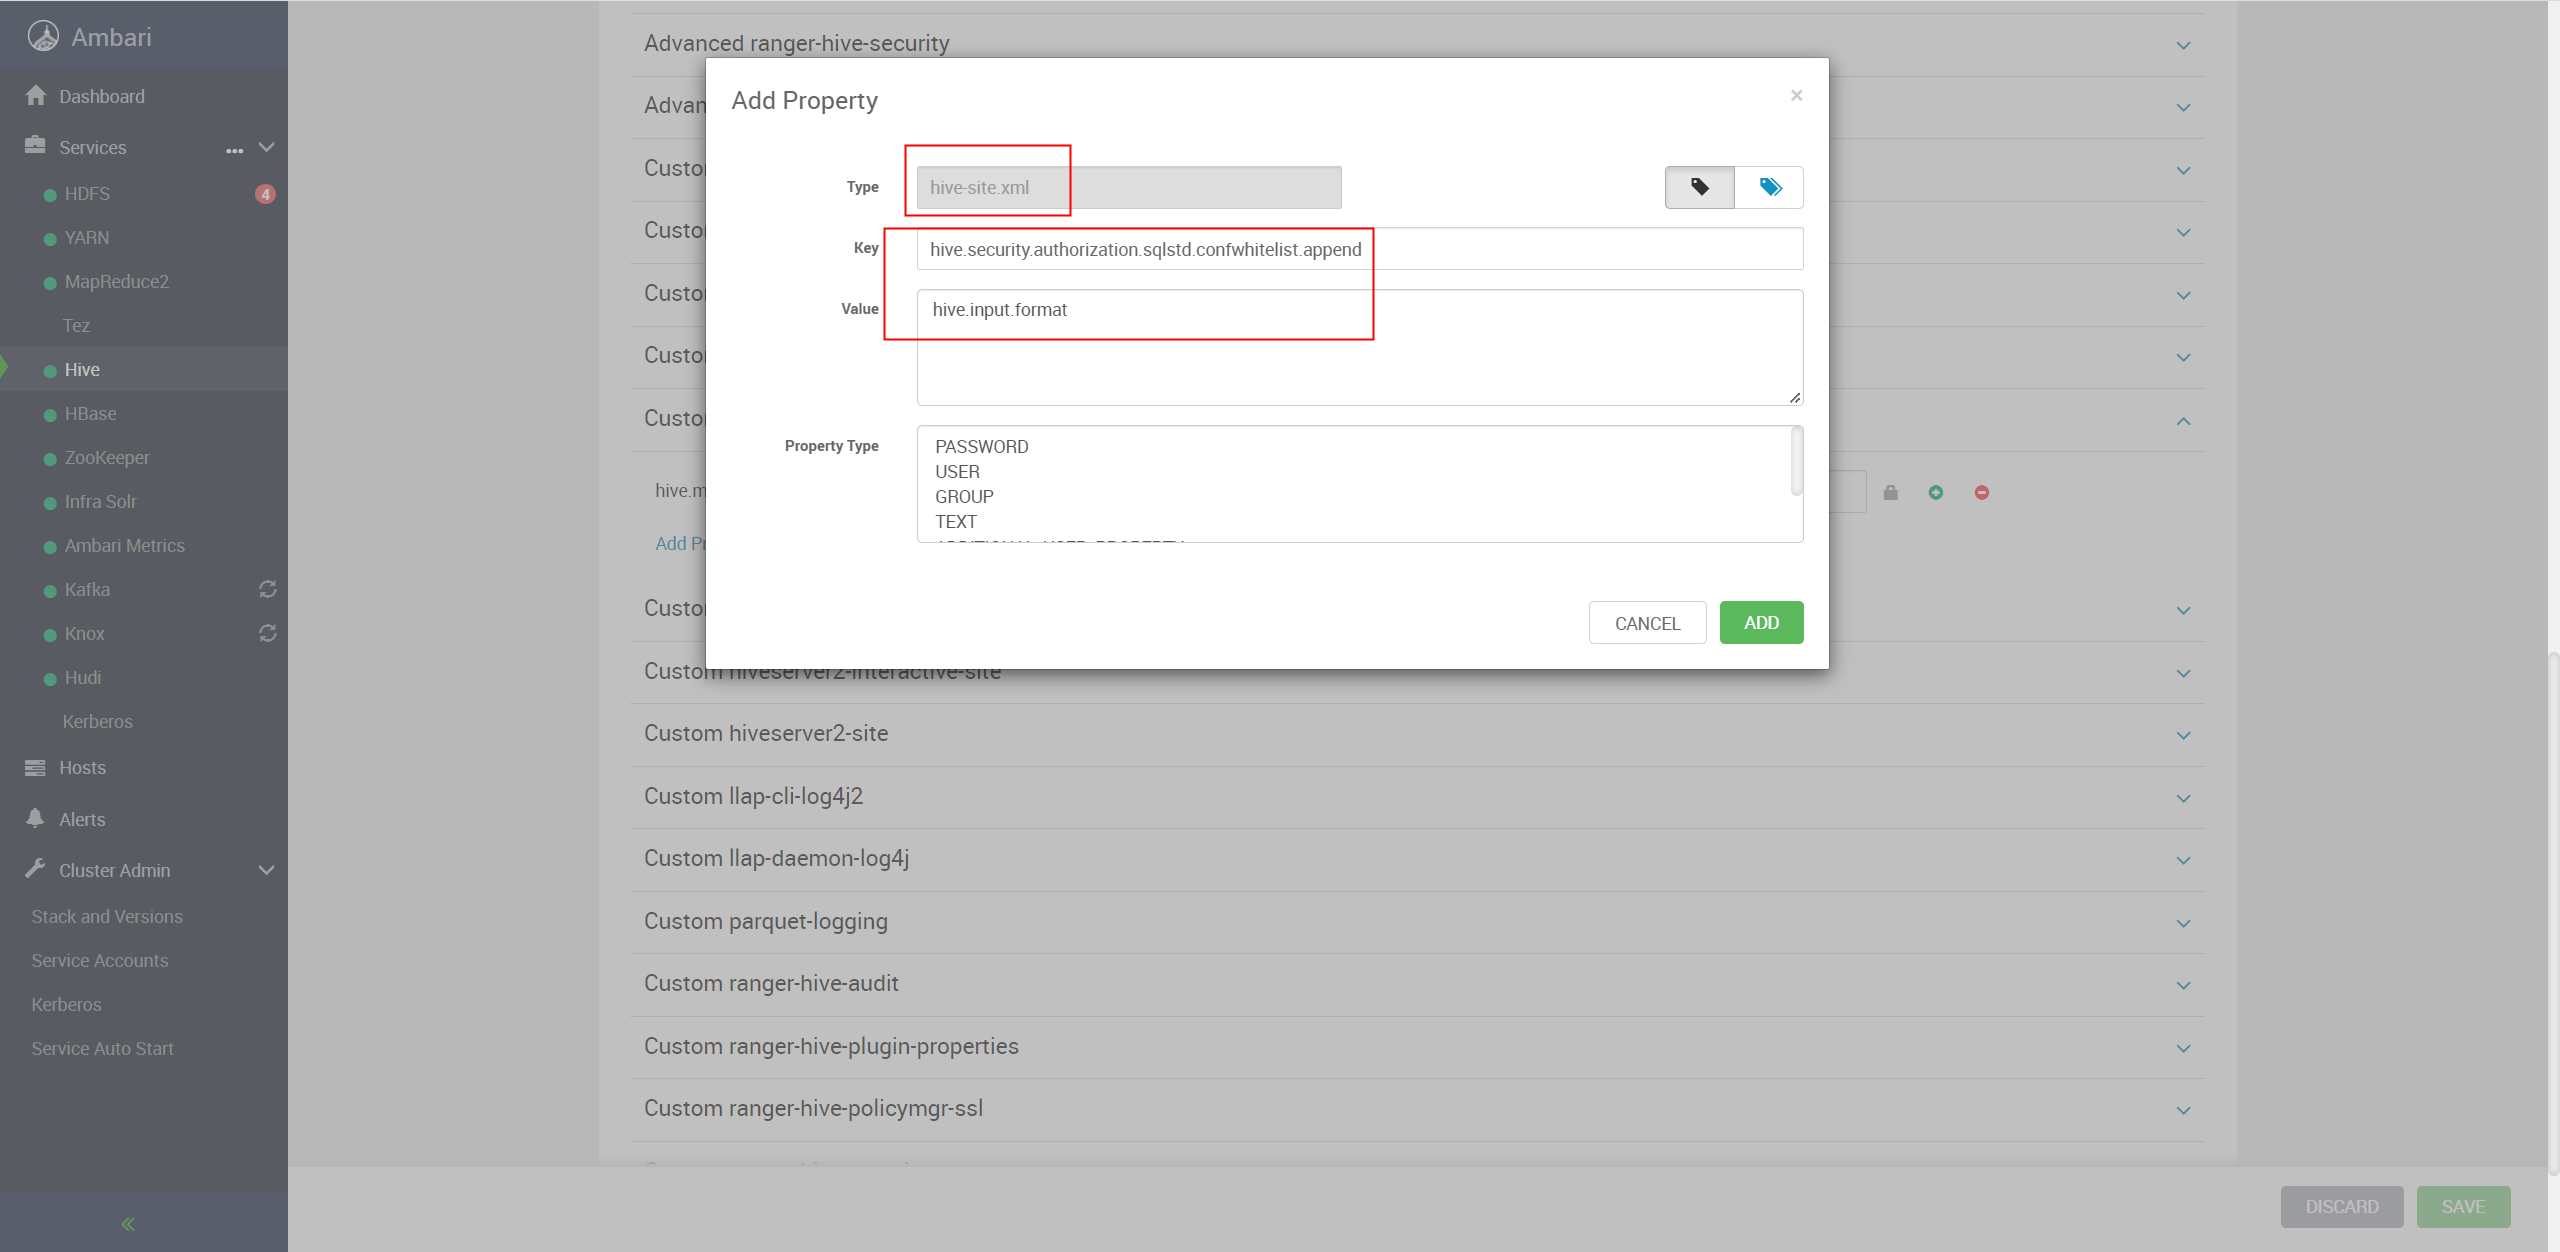Select PASSWORD in Property Type list
Viewport: 2560px width, 1252px height.
[x=980, y=446]
